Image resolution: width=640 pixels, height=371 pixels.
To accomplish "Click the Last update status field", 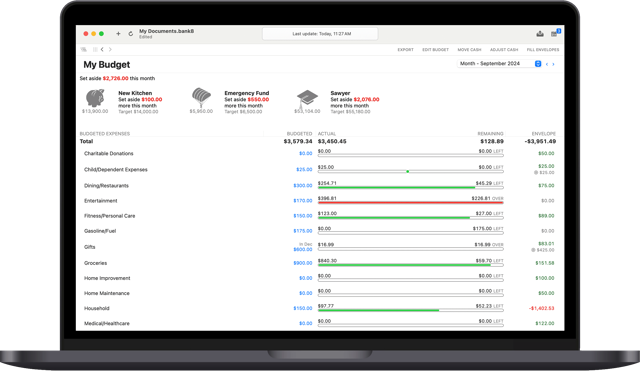I will 320,34.
